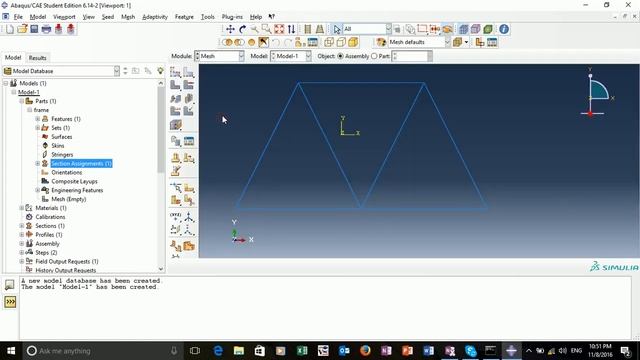Select the Box Zoom View tool
The width and height of the screenshot is (640, 360).
(x=267, y=29)
